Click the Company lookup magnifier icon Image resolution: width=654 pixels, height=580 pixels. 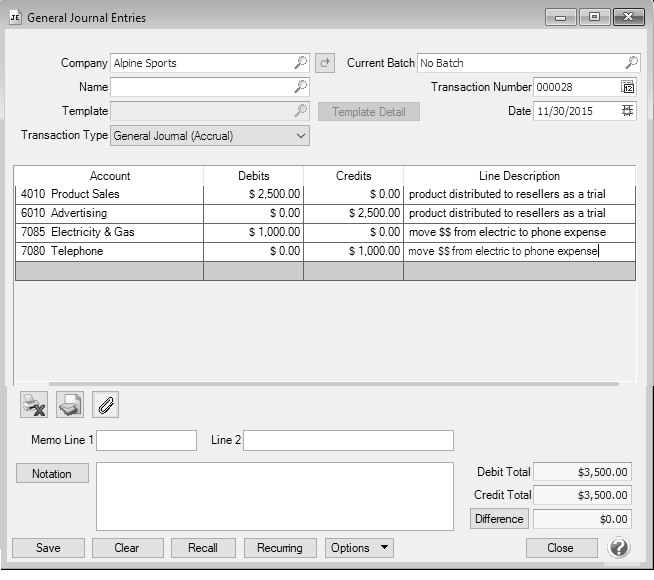300,63
